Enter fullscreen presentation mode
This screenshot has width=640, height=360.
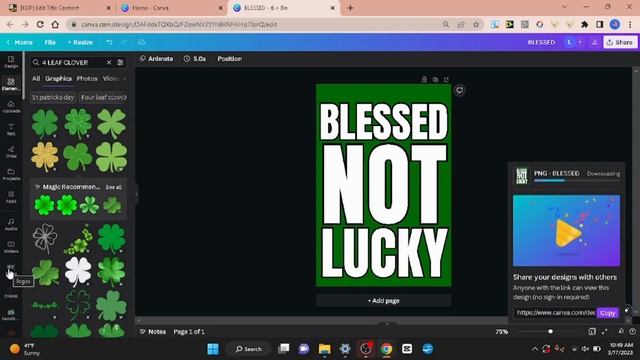pos(604,331)
